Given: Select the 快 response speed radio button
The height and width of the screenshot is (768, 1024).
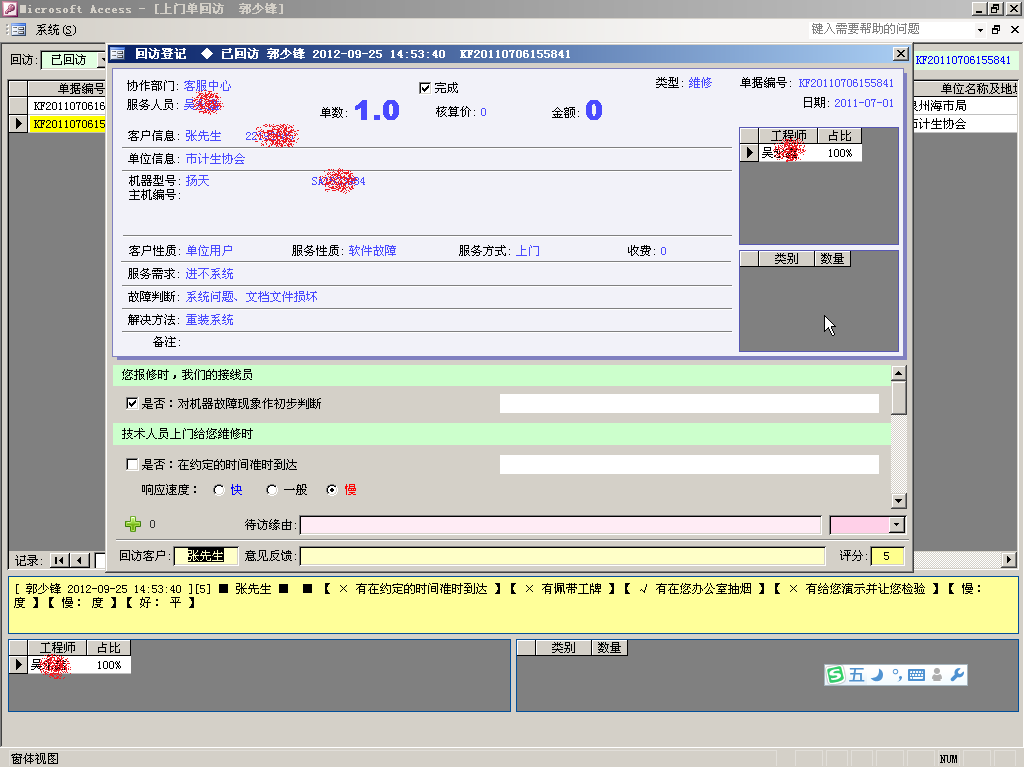Looking at the screenshot, I should (220, 490).
